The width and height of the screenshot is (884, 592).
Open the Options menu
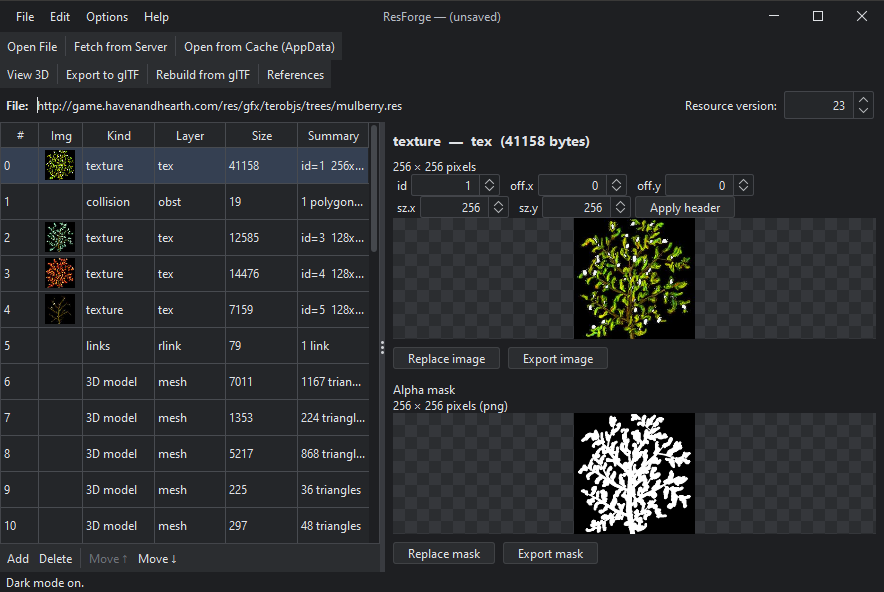[107, 17]
